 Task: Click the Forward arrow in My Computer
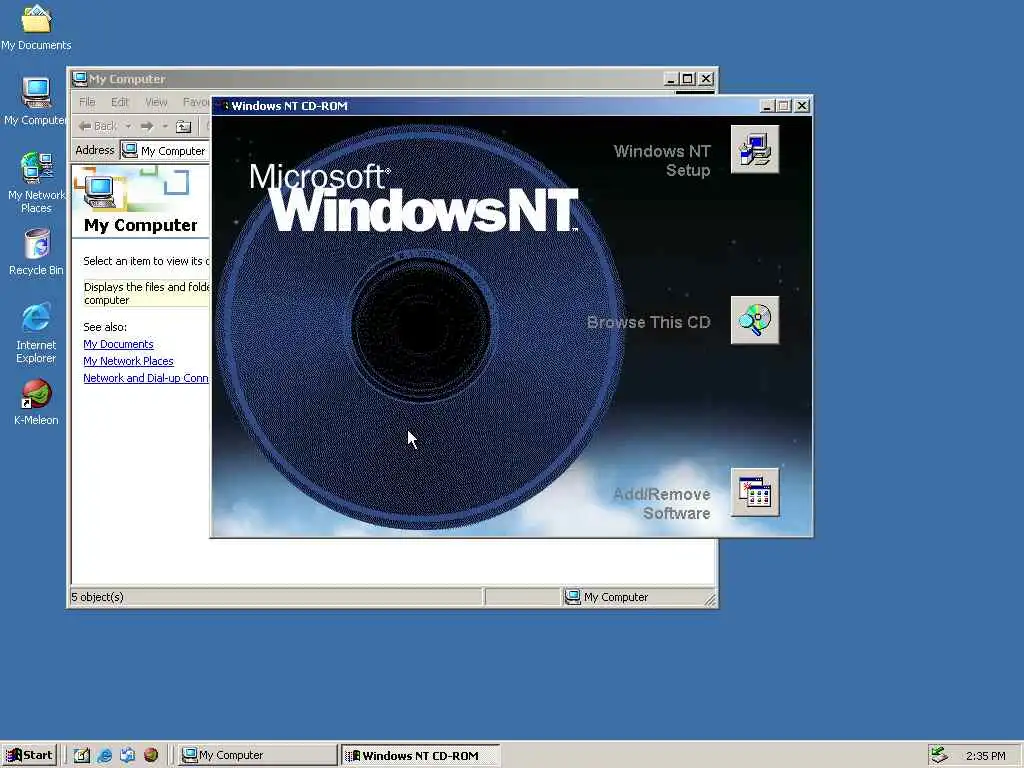point(147,126)
